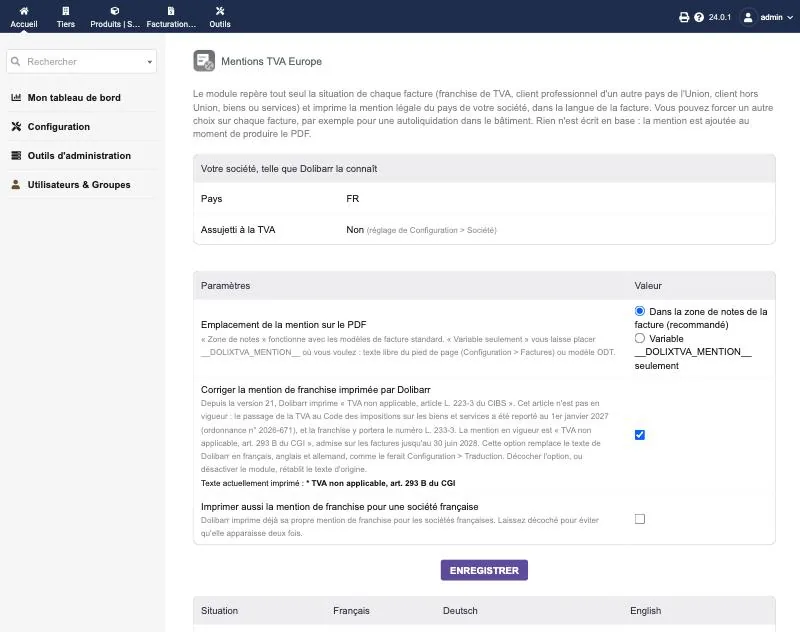
Task: Open the Rechercher dropdown arrow
Action: pyautogui.click(x=149, y=62)
